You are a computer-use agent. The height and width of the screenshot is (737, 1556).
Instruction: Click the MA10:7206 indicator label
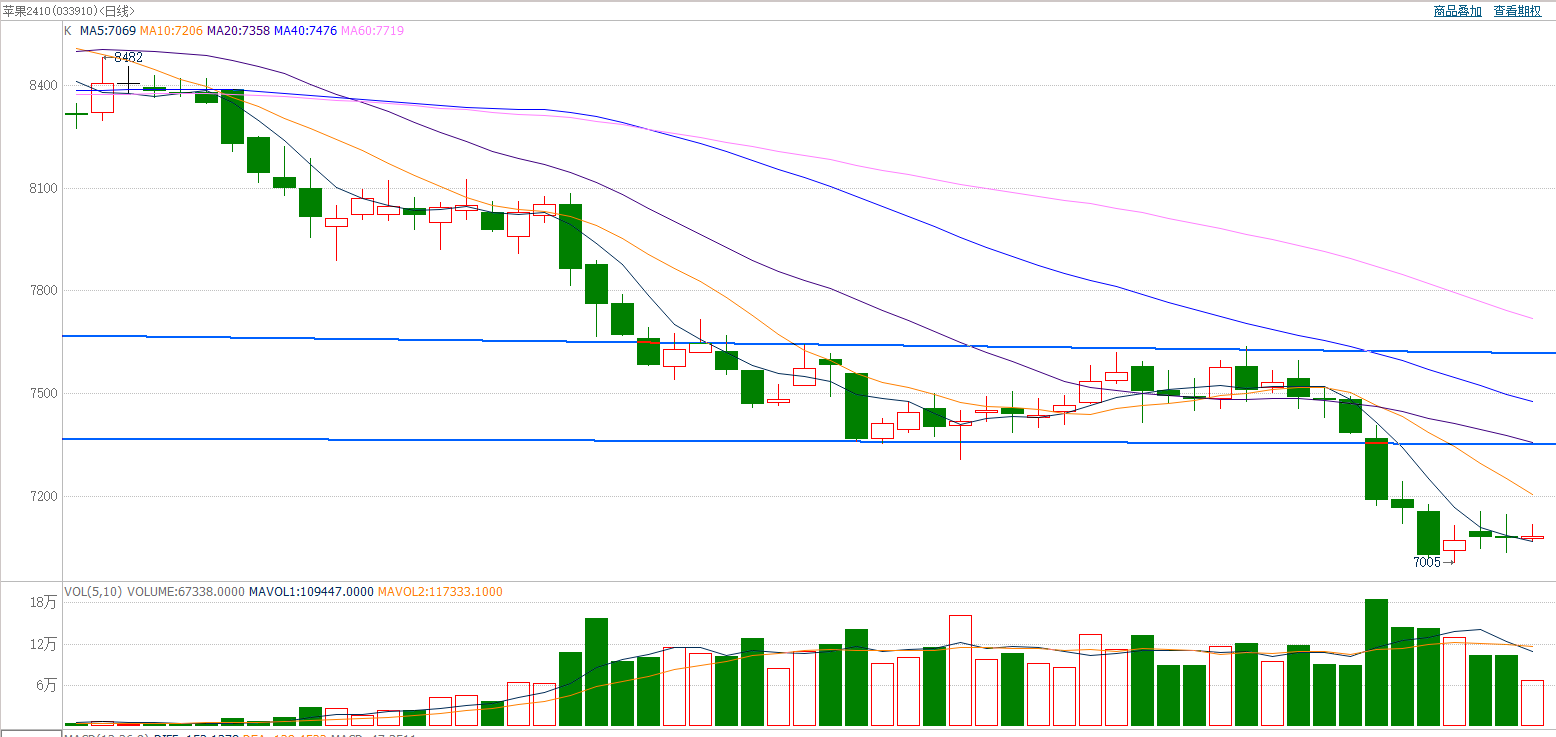[171, 31]
